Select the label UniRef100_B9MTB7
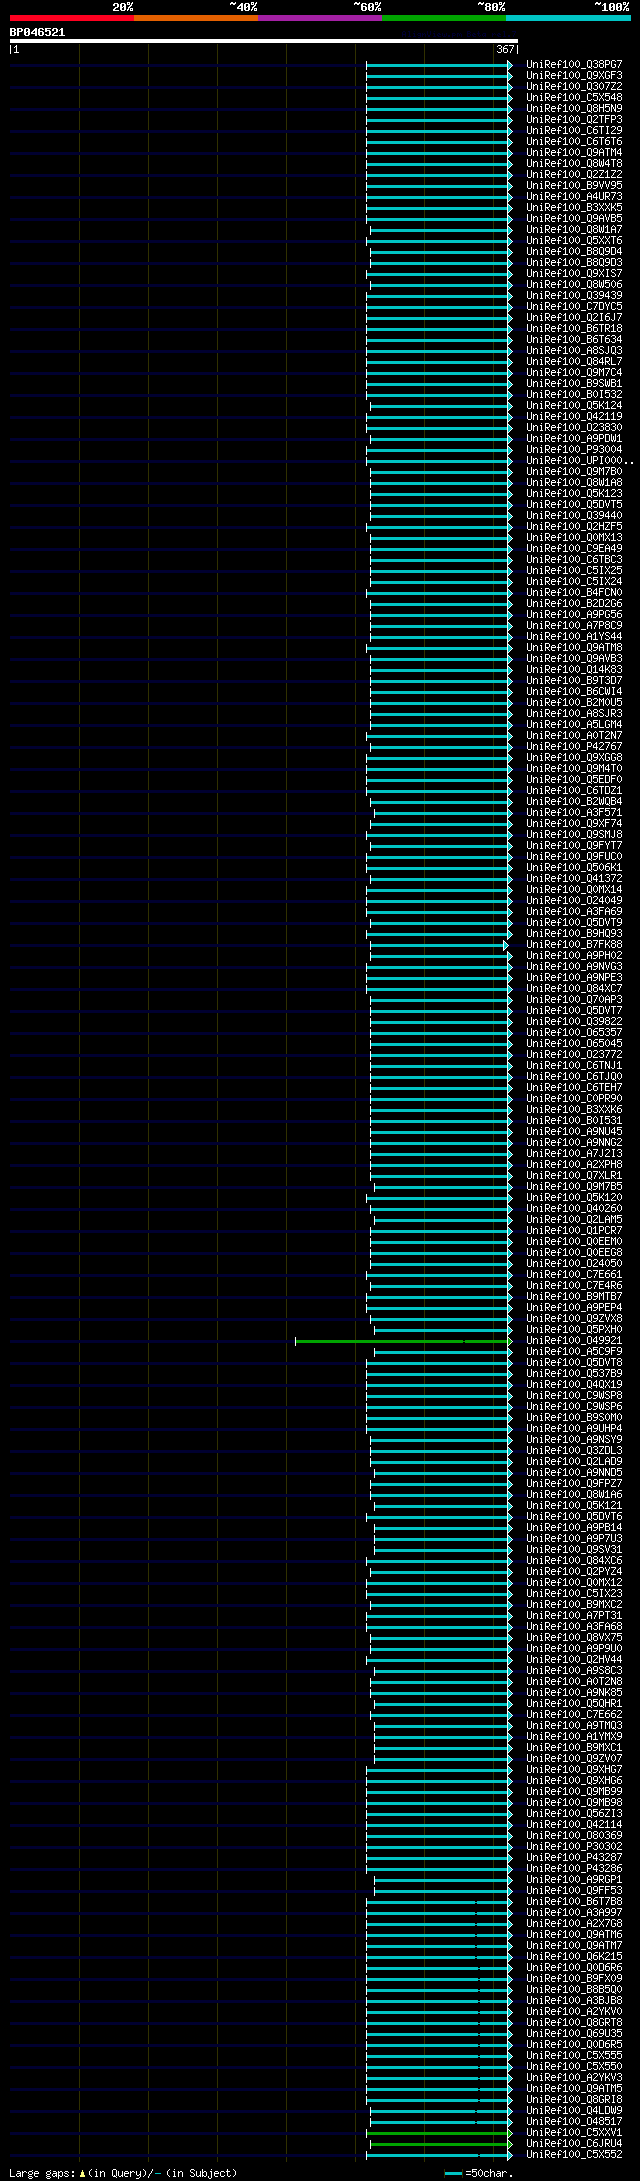Screen dimensions: 640x2181 pos(574,1297)
